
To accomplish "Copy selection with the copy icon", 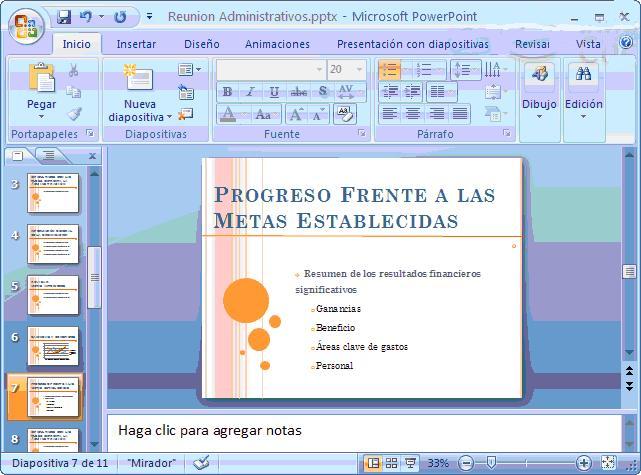I will [74, 92].
